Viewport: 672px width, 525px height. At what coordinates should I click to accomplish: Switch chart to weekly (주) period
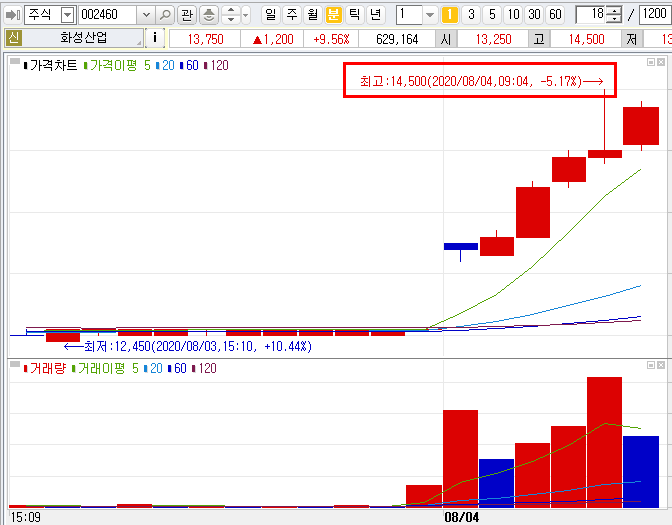291,15
